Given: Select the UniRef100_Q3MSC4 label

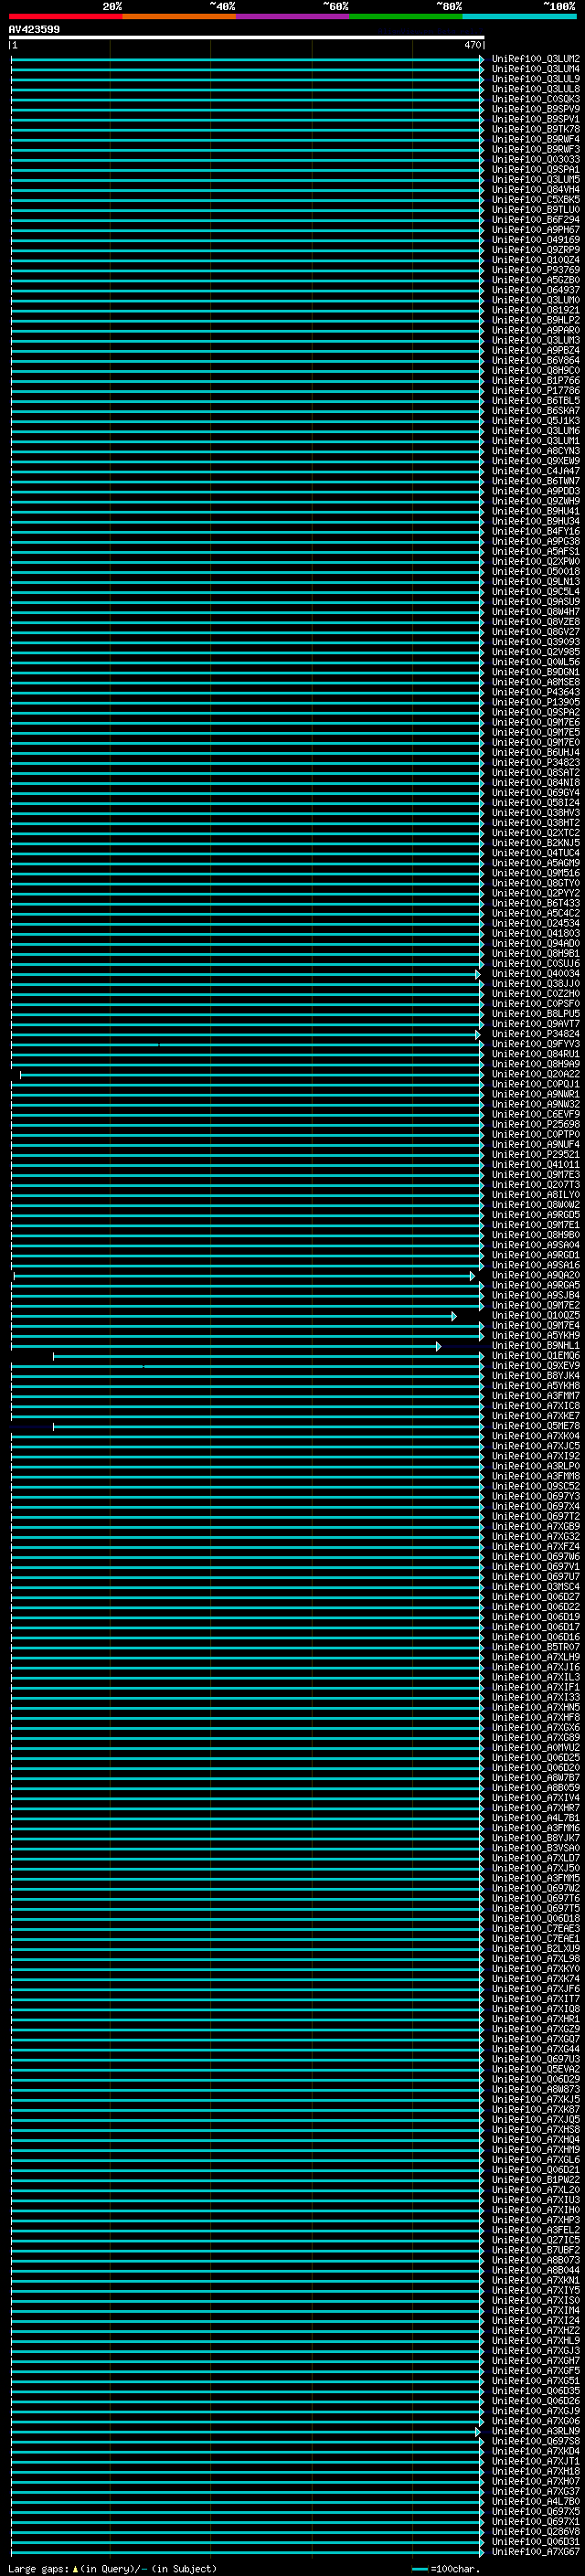Looking at the screenshot, I should [x=536, y=1588].
